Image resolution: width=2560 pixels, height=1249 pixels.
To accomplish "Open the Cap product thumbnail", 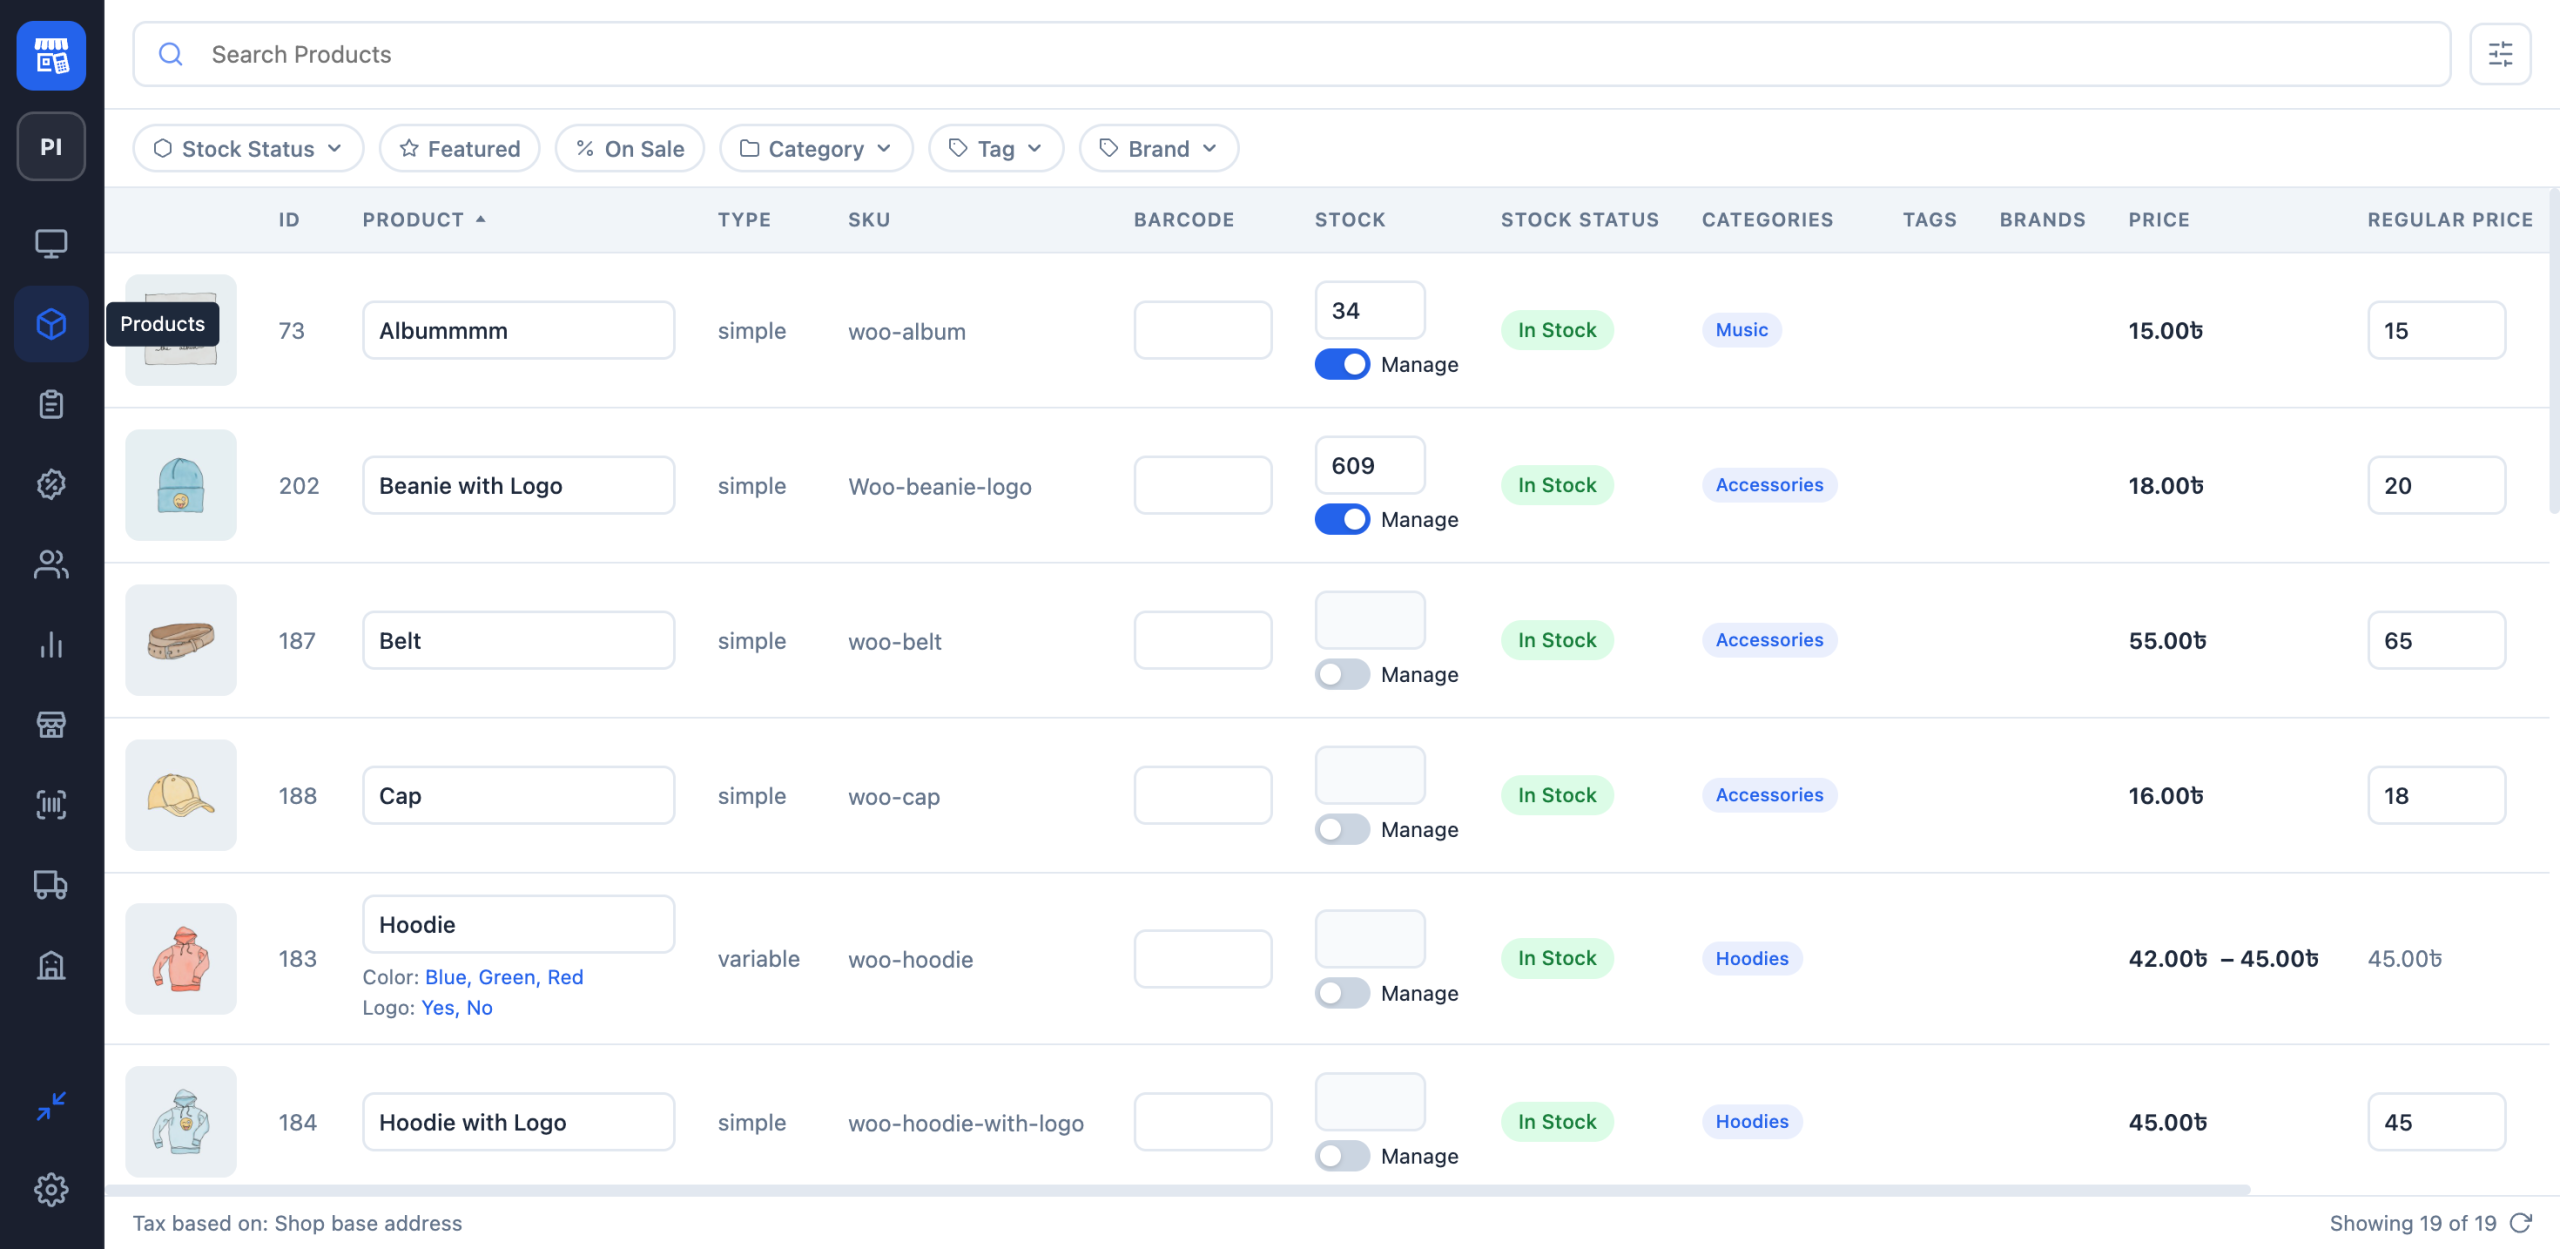I will coord(181,795).
